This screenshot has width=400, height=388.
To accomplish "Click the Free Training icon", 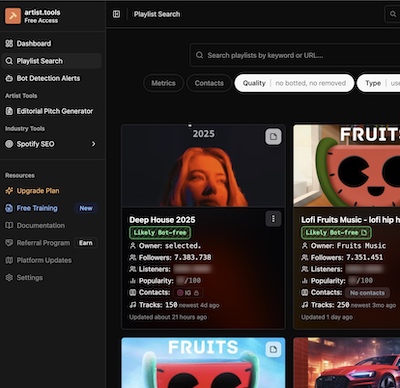I will pyautogui.click(x=9, y=208).
